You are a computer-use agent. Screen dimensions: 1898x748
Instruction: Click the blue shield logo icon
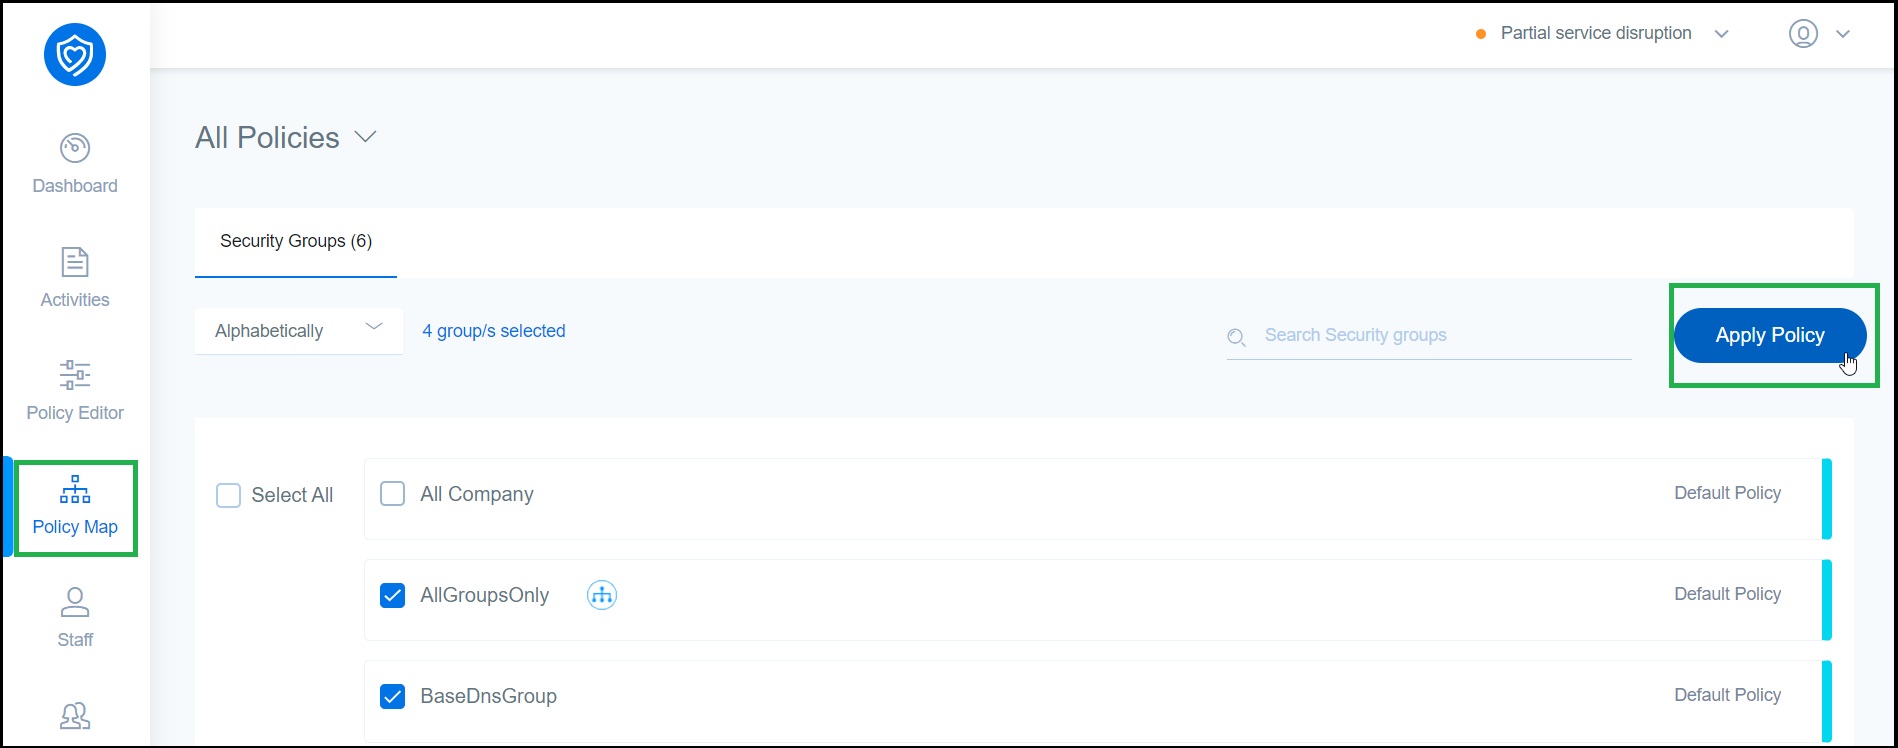click(x=75, y=55)
